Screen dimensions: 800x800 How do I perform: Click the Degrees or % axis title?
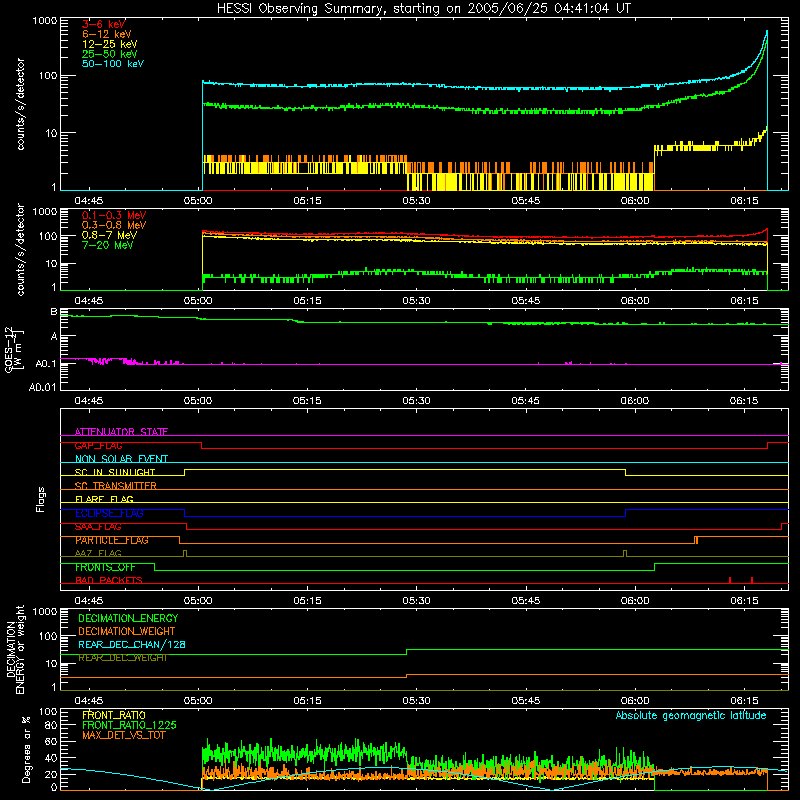click(26, 749)
